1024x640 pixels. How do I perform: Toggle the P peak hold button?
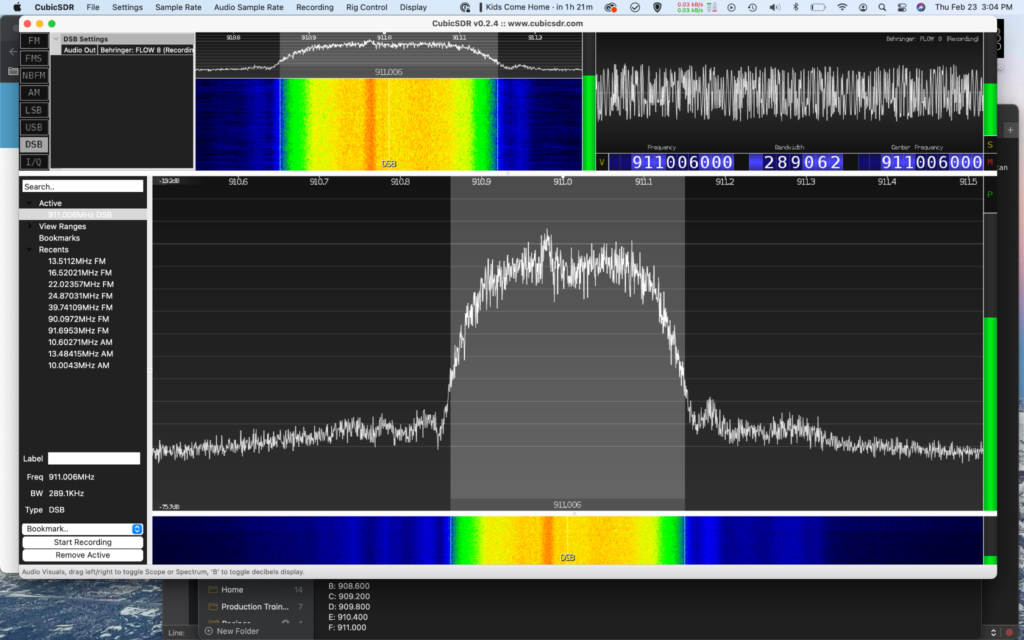pyautogui.click(x=990, y=195)
